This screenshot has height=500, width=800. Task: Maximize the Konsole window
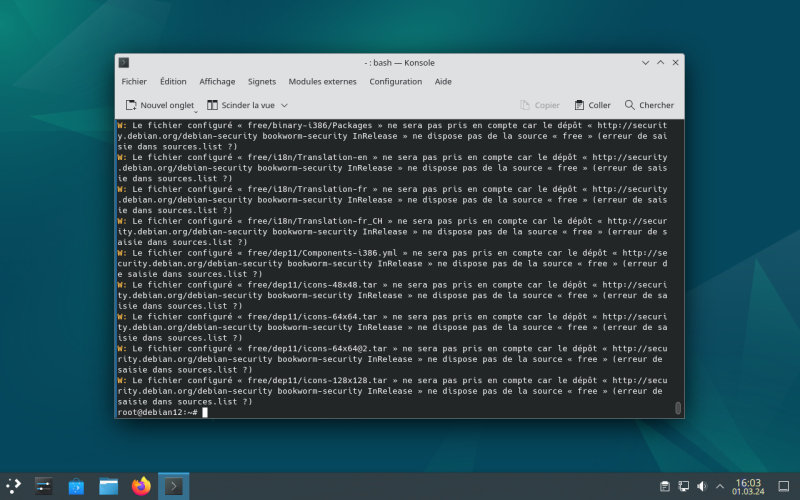(660, 63)
